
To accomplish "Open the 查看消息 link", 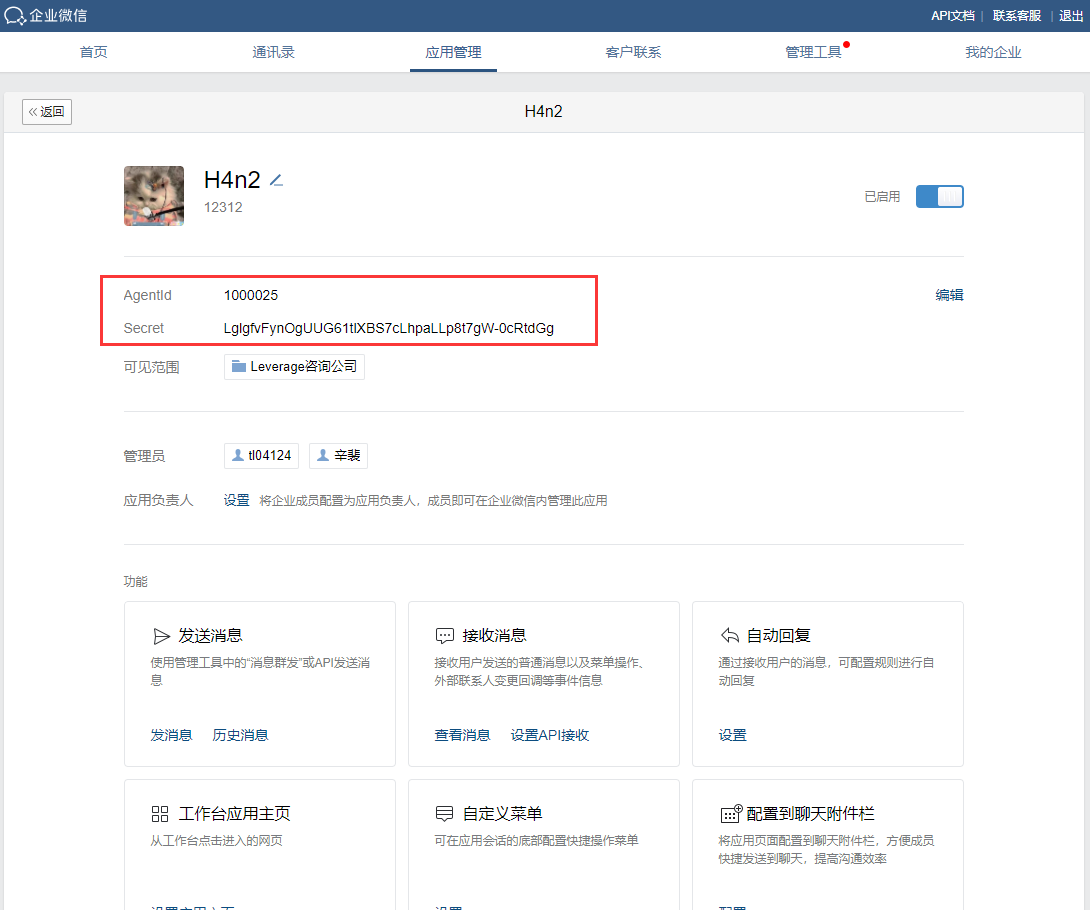I will point(462,736).
